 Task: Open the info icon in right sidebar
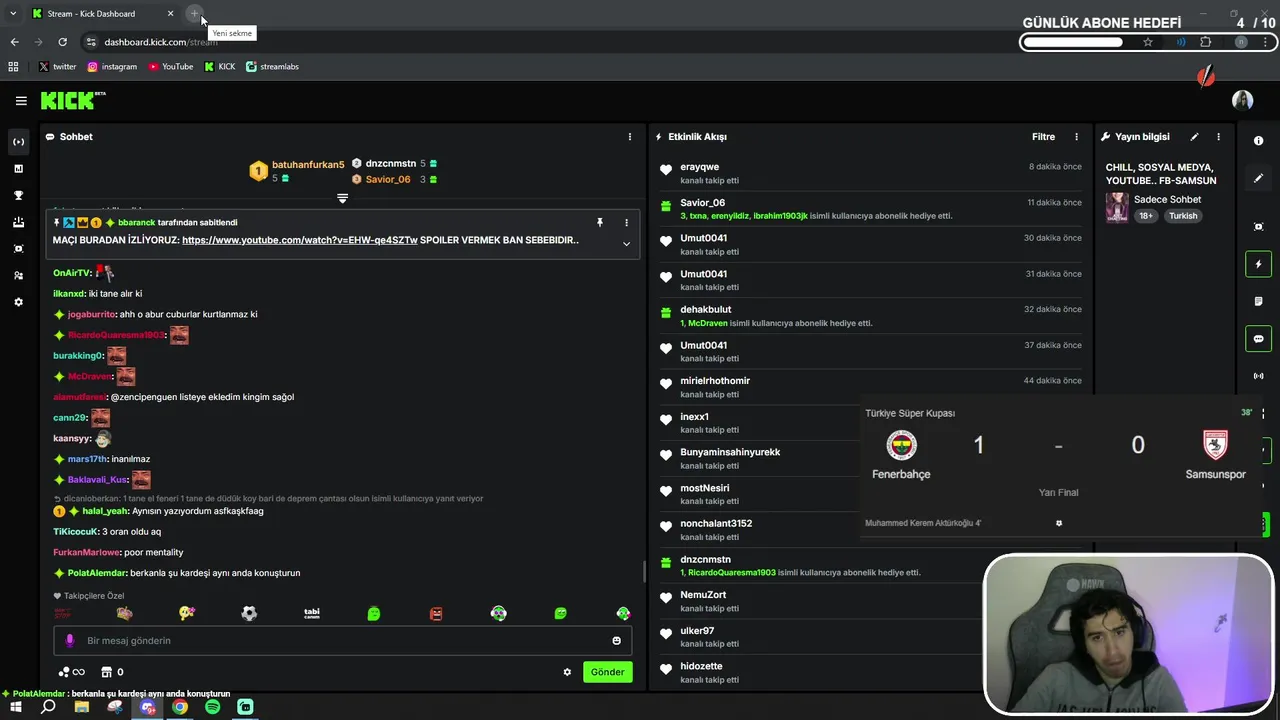pos(1258,141)
